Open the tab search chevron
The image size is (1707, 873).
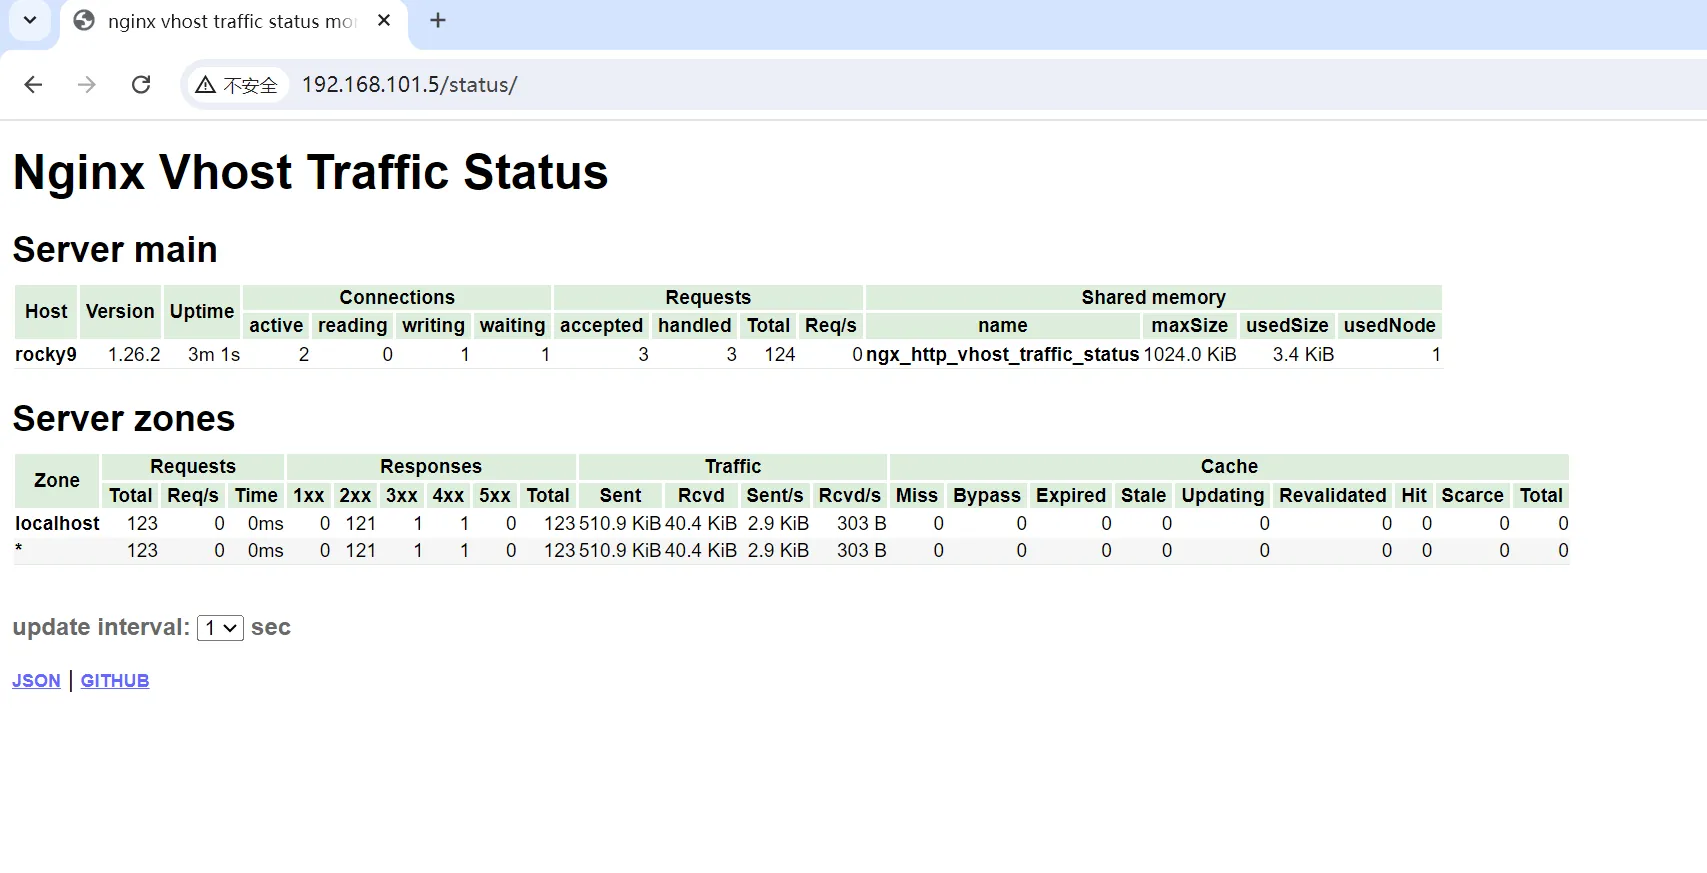coord(30,20)
